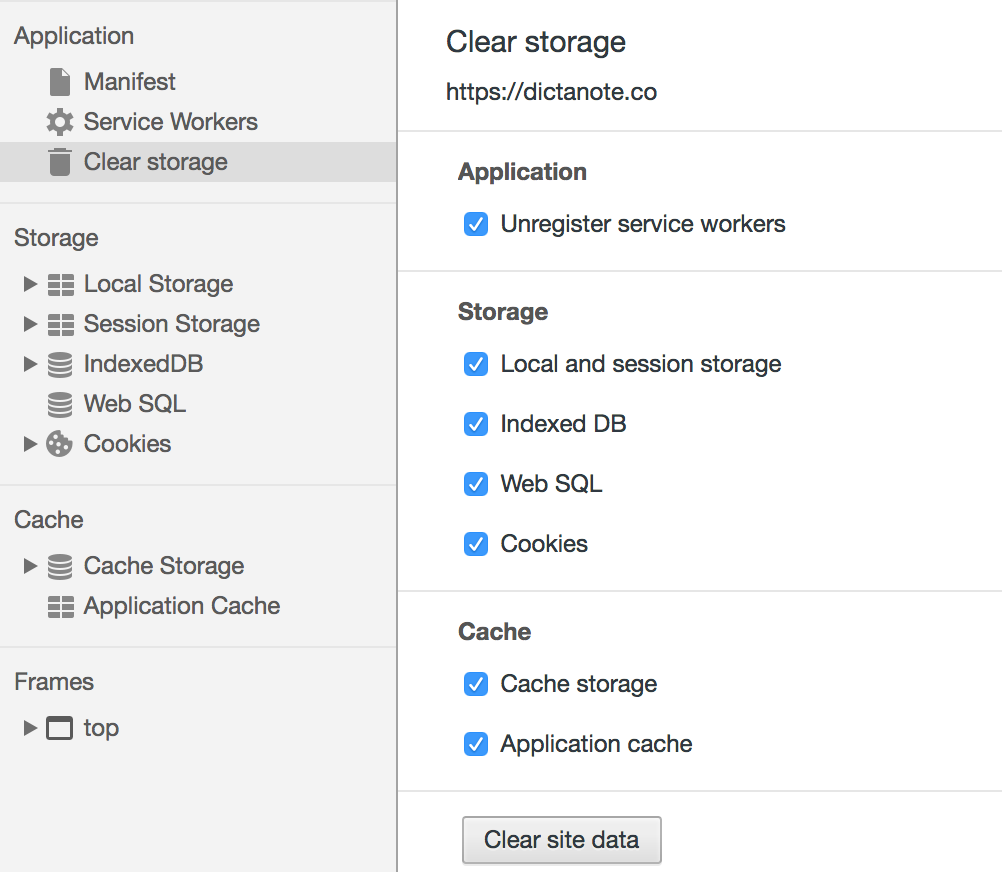Click the Manifest document icon
This screenshot has width=1002, height=872.
click(59, 82)
